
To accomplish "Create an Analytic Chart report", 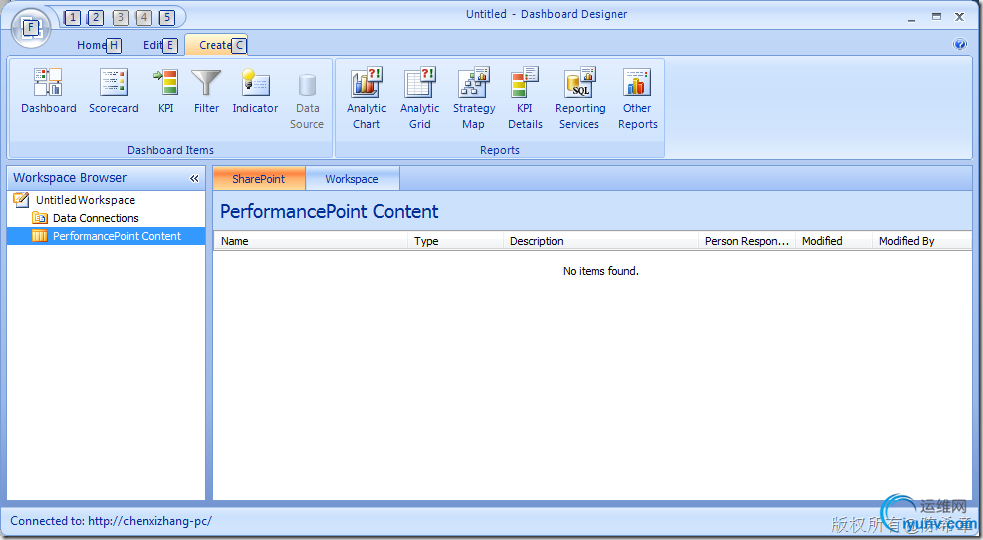I will (367, 99).
